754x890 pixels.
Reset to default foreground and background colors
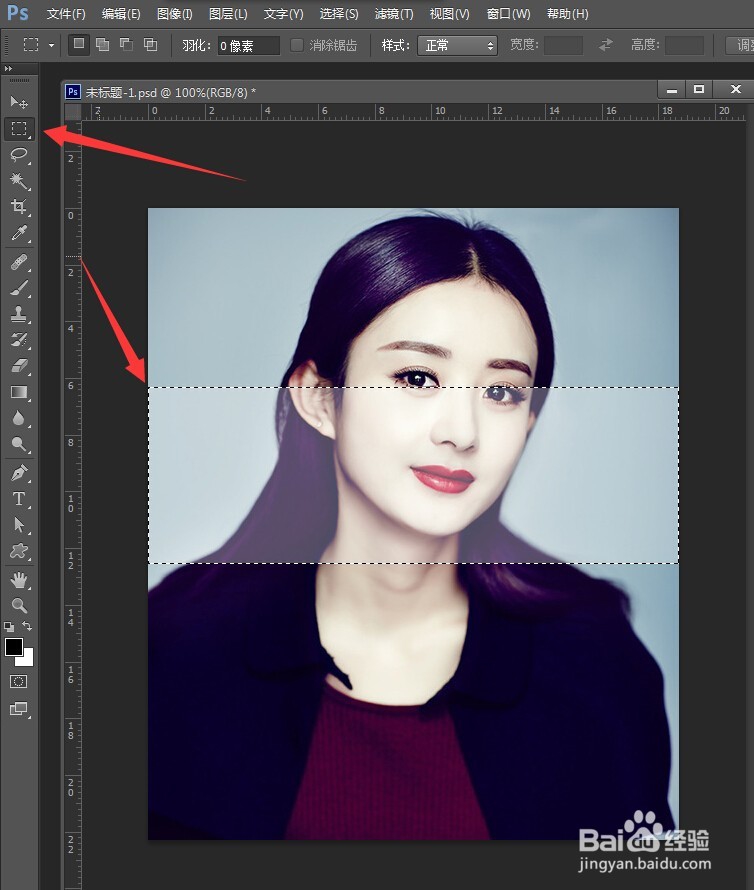pos(9,627)
